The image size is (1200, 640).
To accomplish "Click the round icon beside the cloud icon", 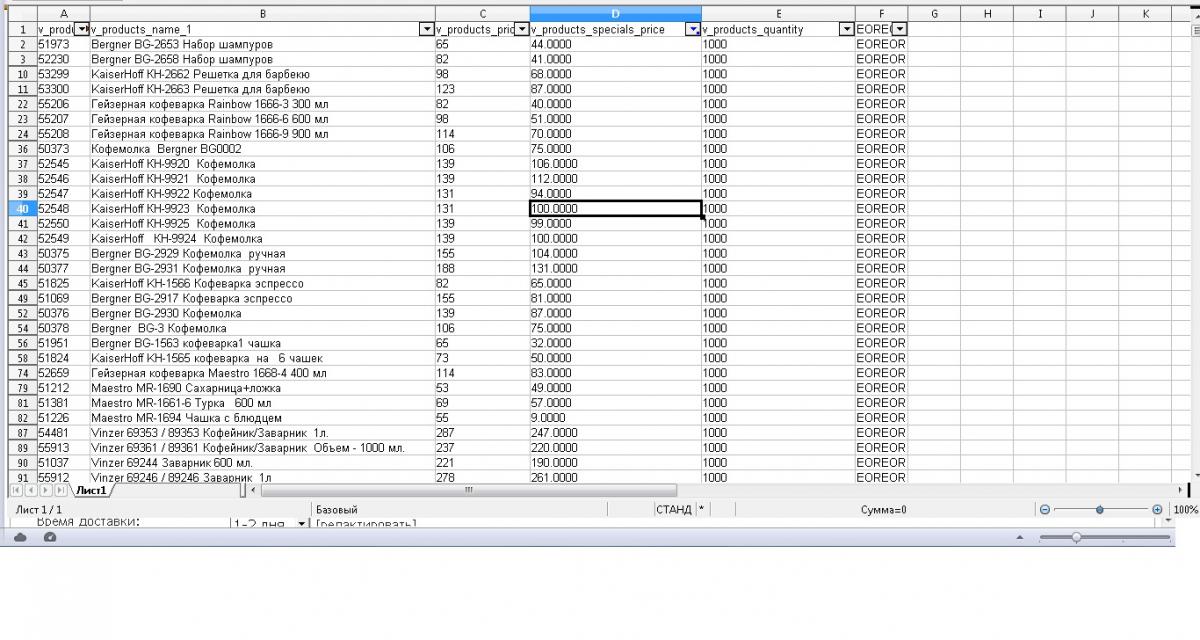I will (x=50, y=537).
